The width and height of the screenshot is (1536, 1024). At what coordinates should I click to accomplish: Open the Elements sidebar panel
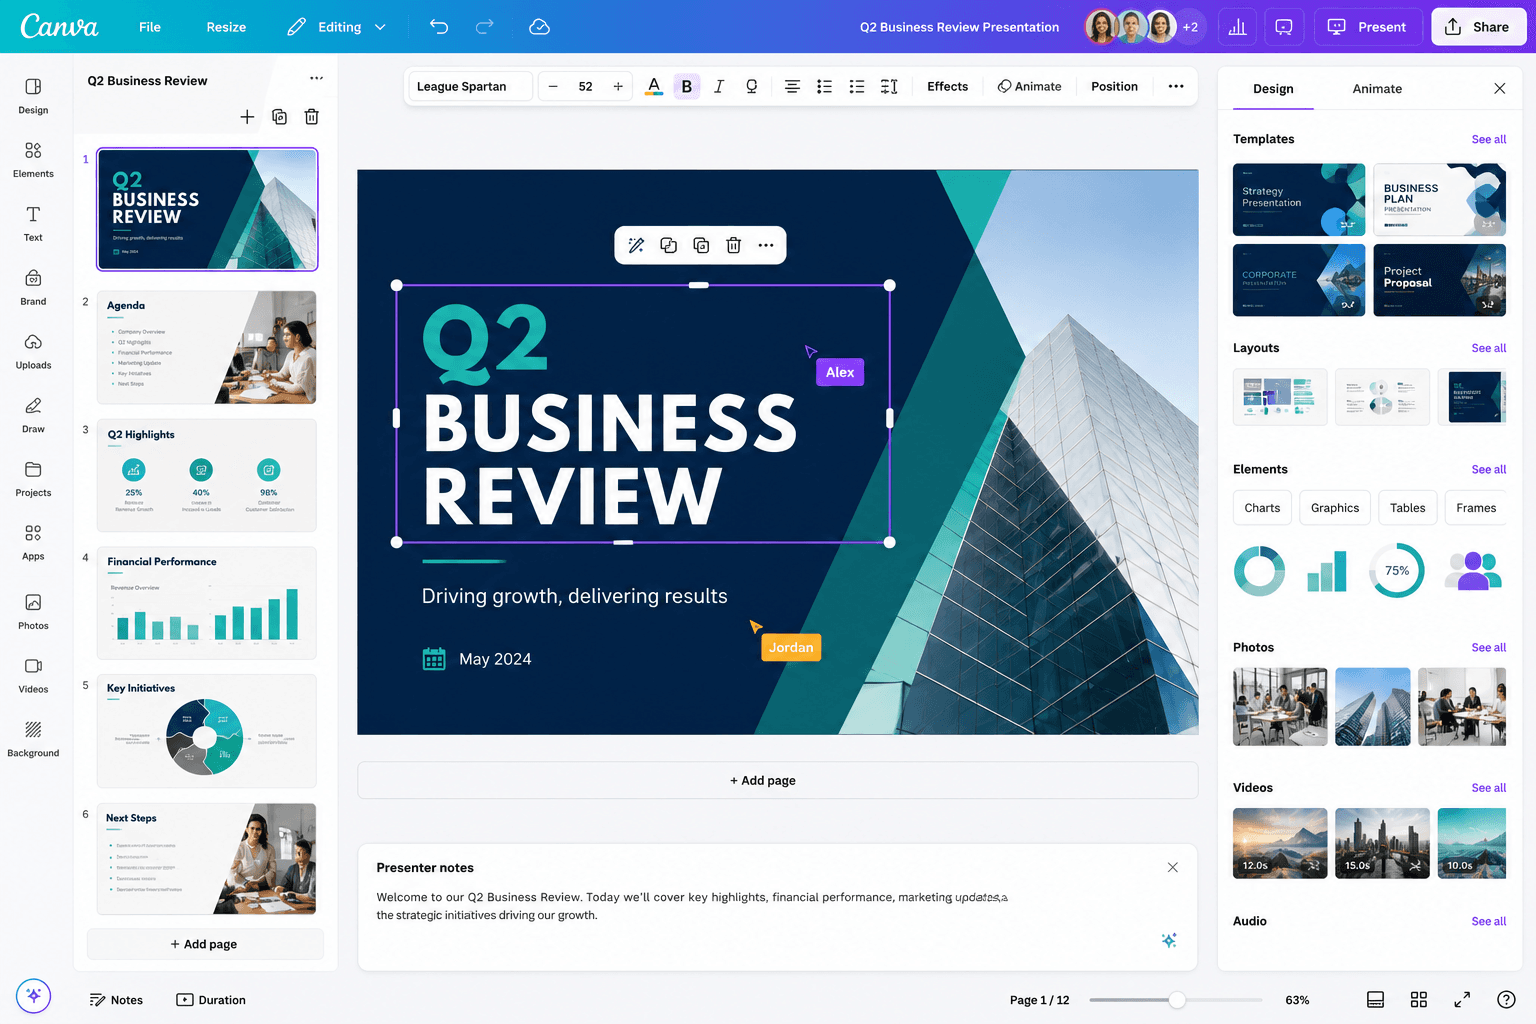pyautogui.click(x=33, y=160)
